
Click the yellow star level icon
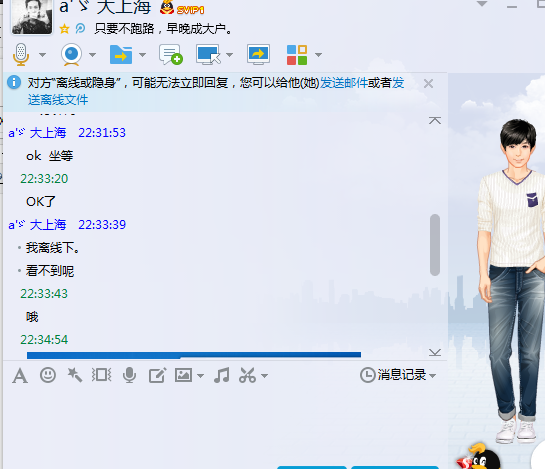[x=64, y=29]
